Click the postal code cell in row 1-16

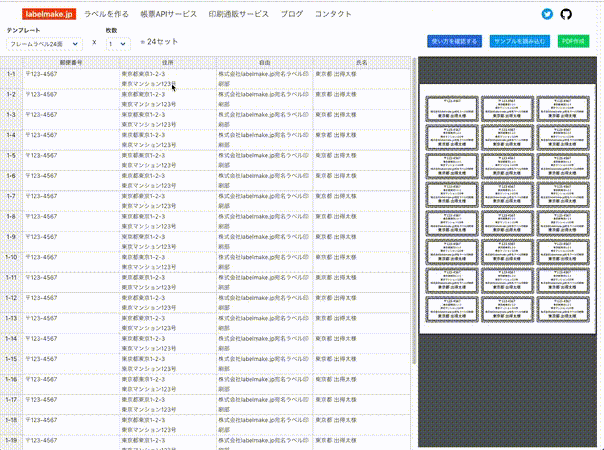point(71,384)
